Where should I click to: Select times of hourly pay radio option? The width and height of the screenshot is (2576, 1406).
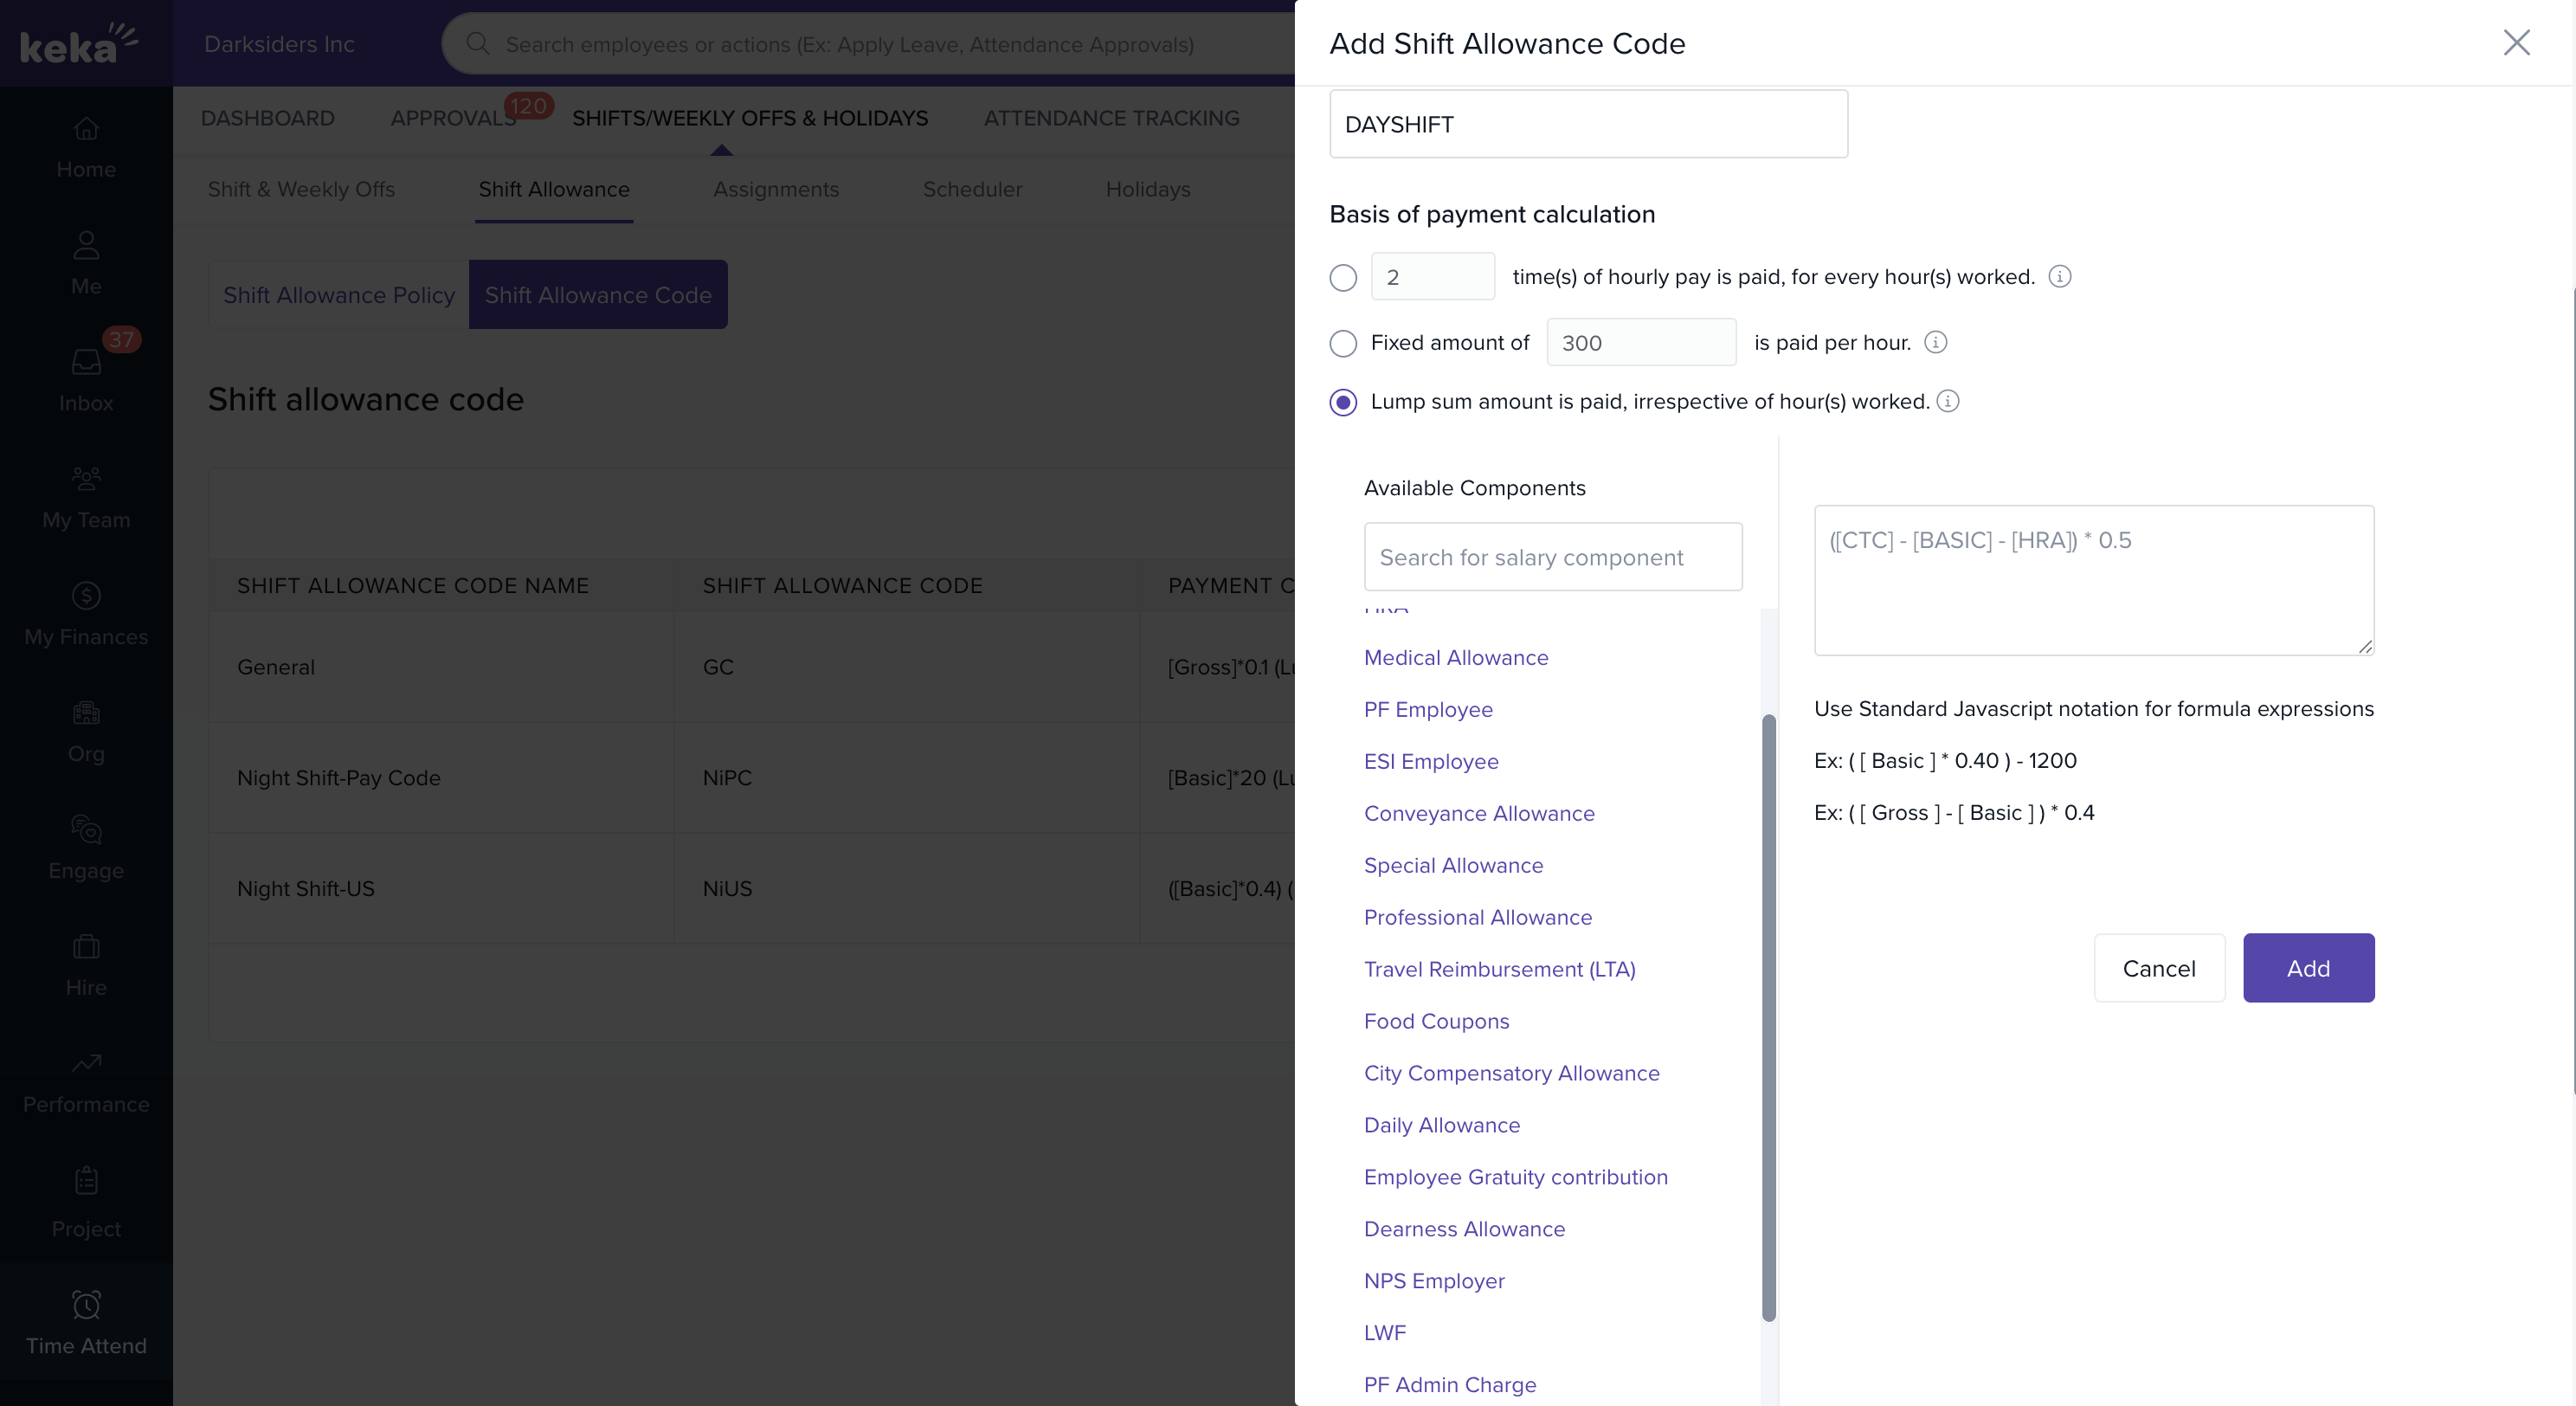(1343, 278)
